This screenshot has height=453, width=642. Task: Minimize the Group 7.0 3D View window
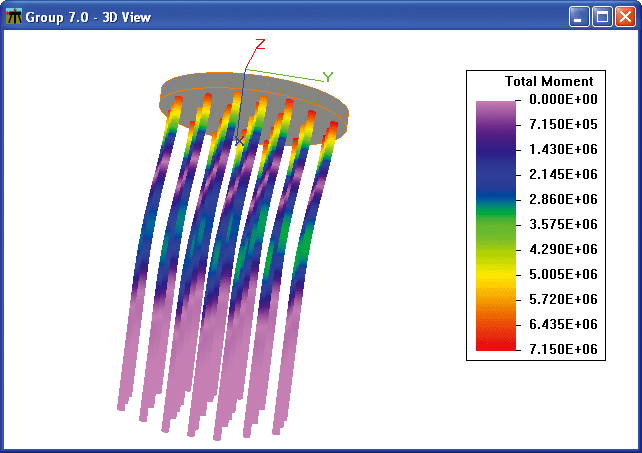coord(579,17)
